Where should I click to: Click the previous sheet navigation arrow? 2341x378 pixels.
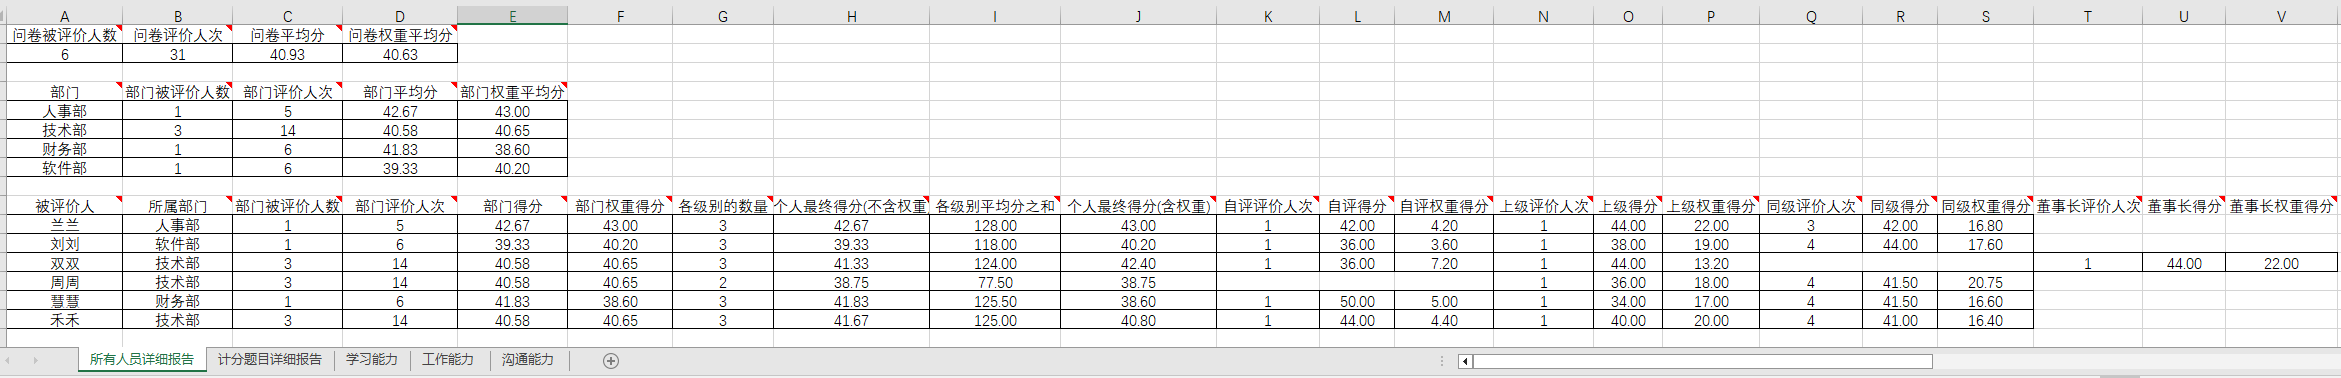(8, 360)
